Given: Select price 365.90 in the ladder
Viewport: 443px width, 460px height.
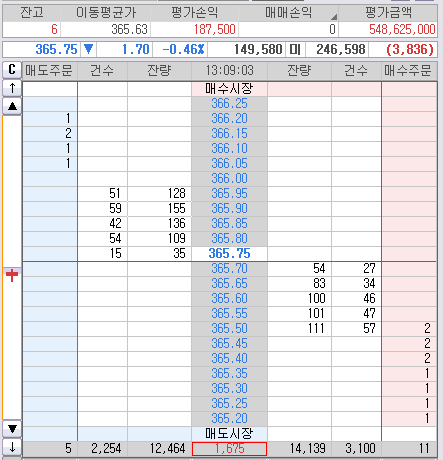Looking at the screenshot, I should click(x=229, y=209).
